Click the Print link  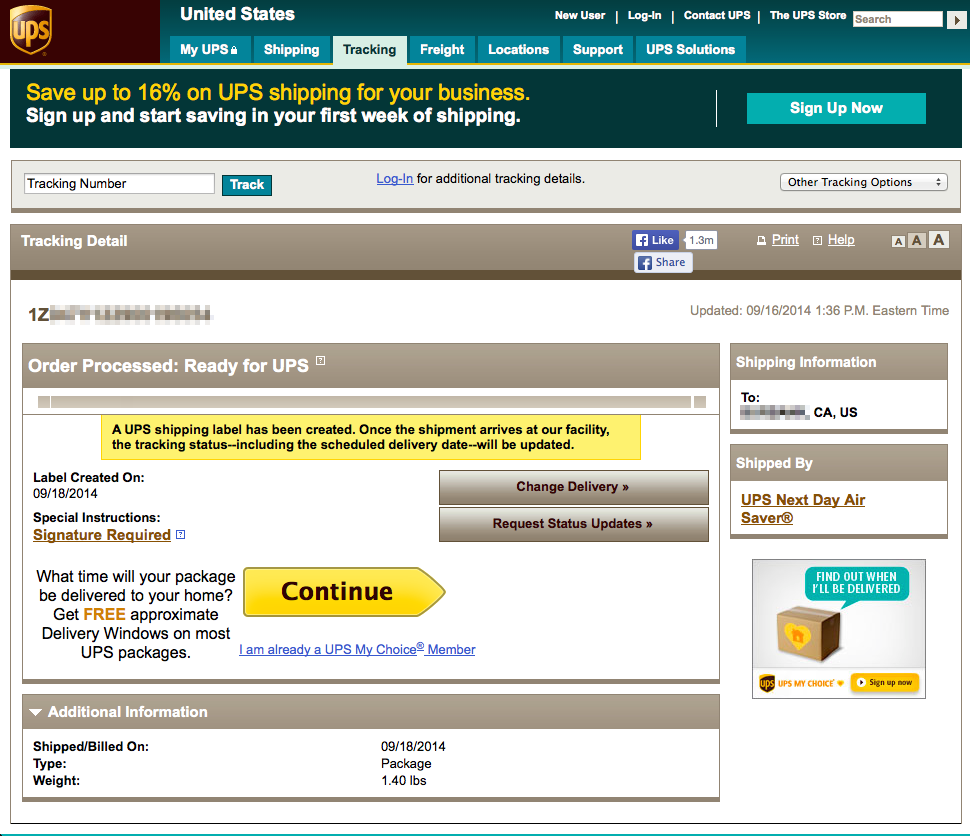tap(785, 239)
